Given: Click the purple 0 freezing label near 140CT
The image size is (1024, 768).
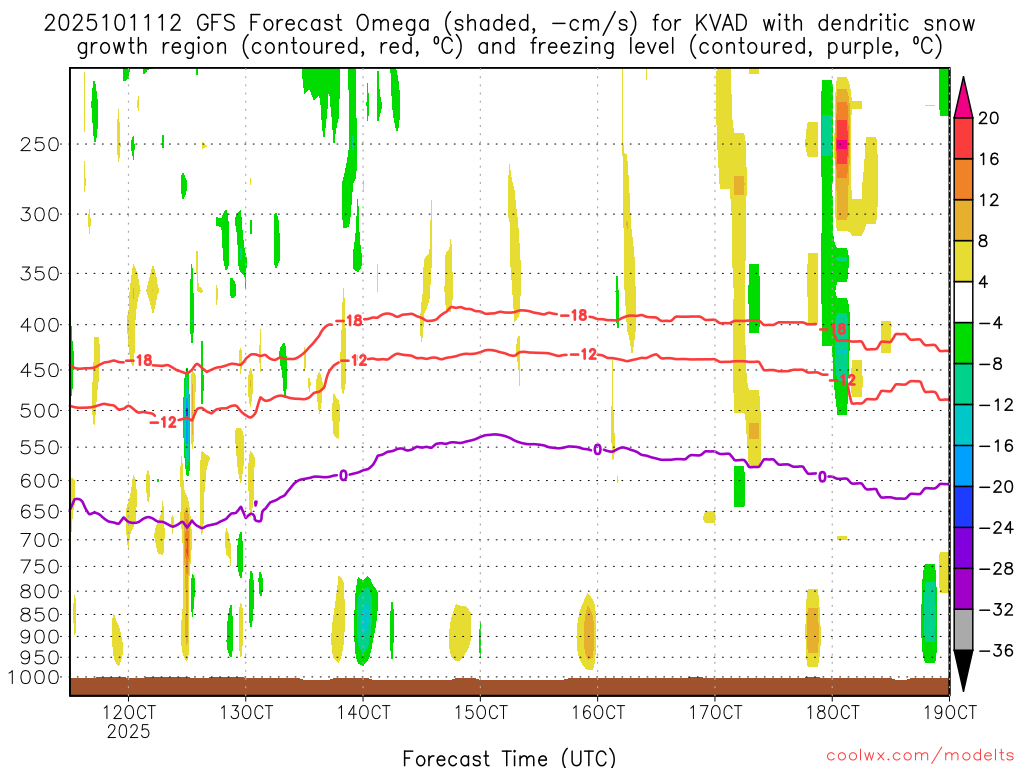Looking at the screenshot, I should click(x=344, y=475).
